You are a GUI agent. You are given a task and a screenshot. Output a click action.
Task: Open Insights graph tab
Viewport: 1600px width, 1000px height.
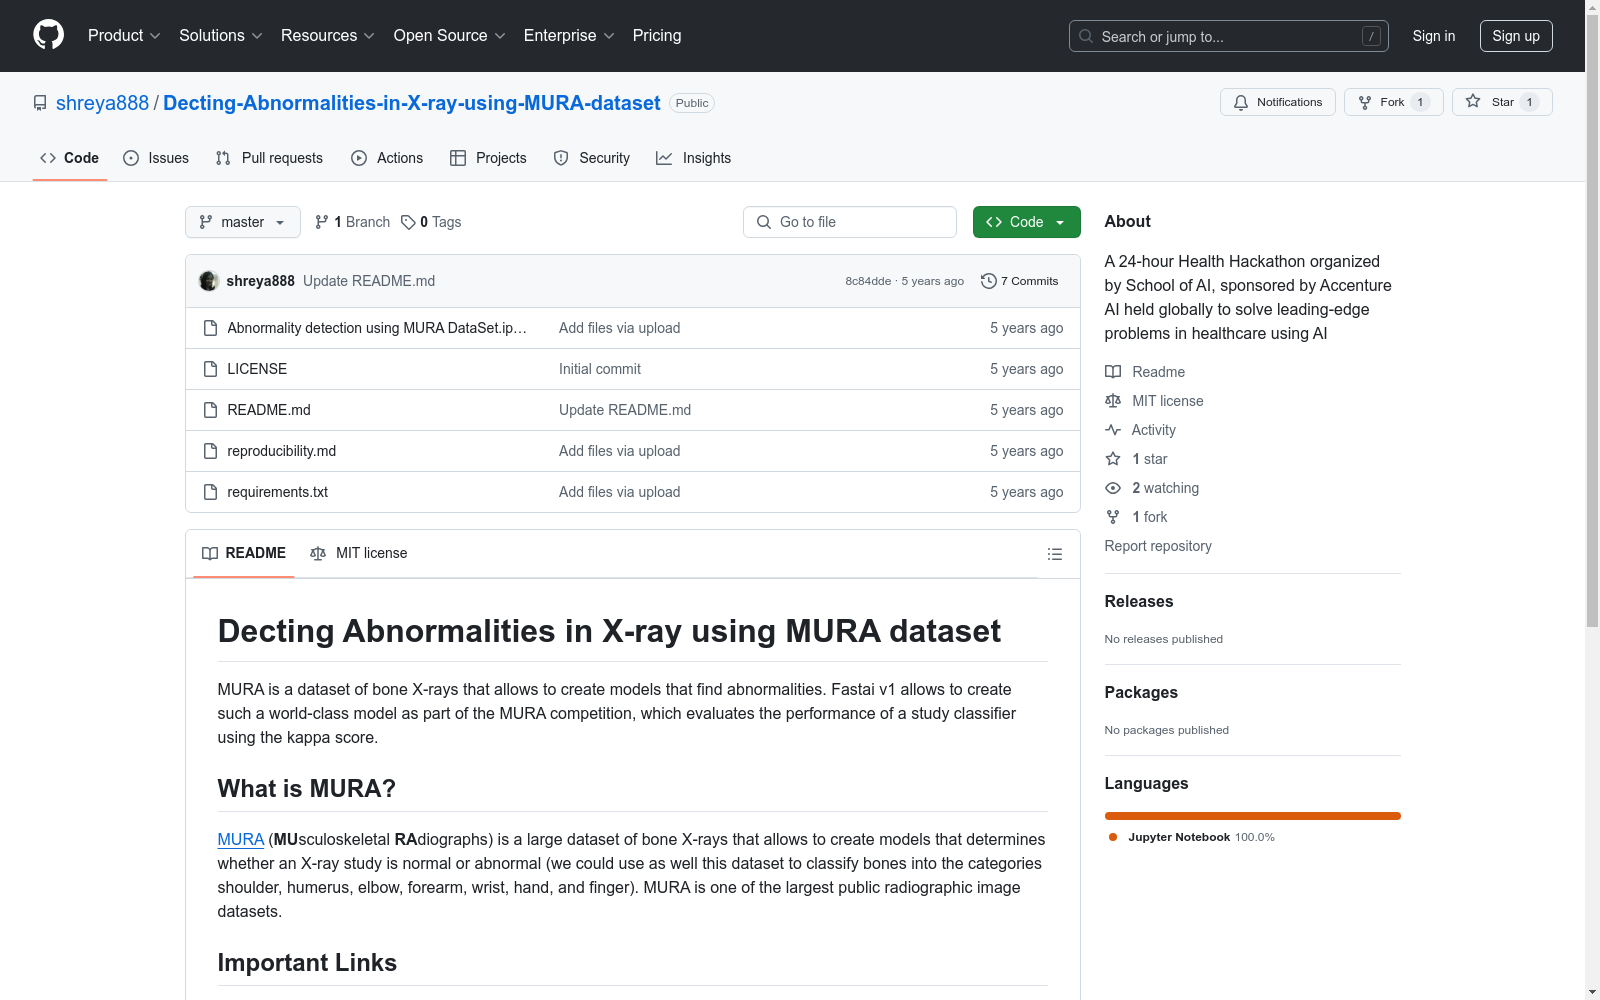click(x=693, y=158)
